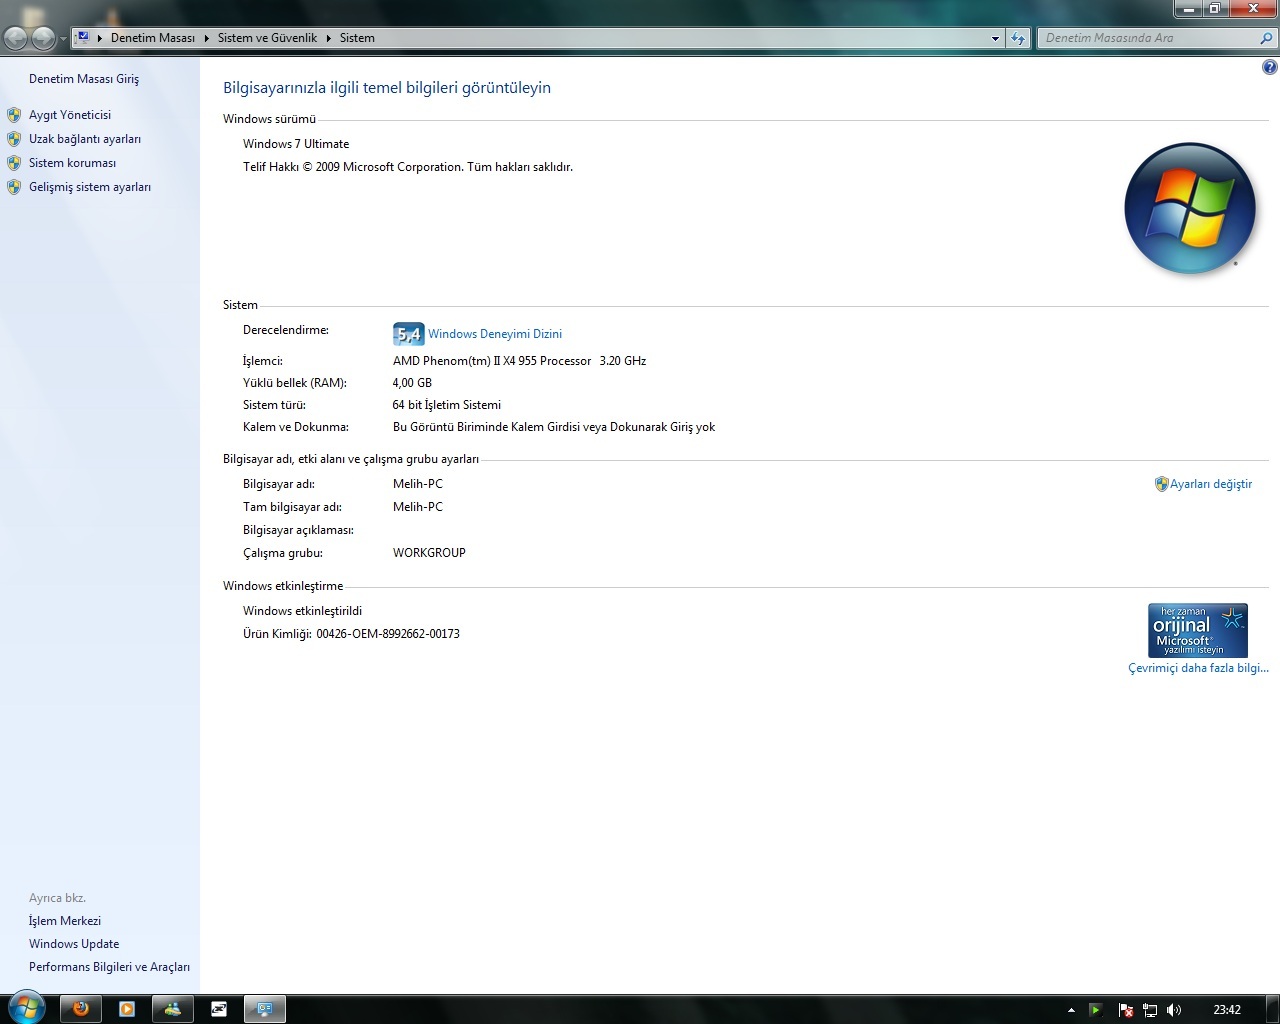Click the Forward navigation arrow
This screenshot has width=1280, height=1024.
click(x=43, y=38)
